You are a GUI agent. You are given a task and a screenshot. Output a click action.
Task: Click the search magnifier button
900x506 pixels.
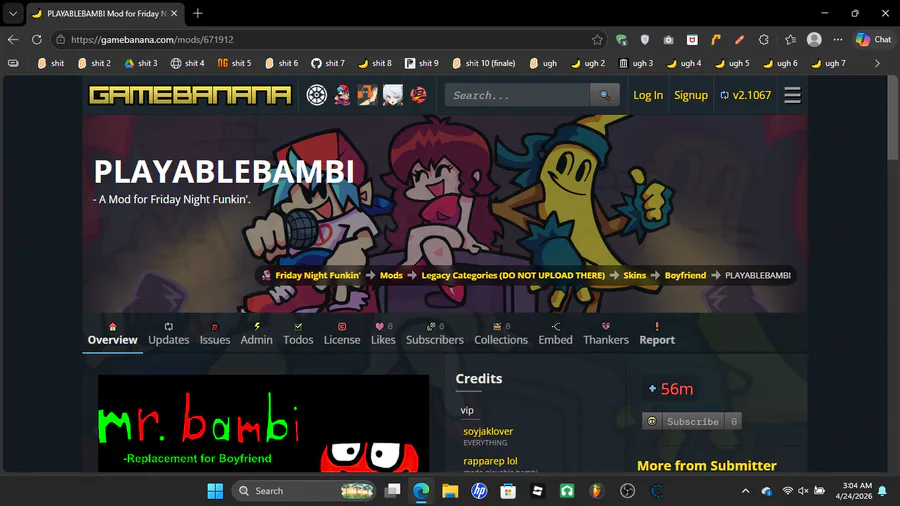pyautogui.click(x=604, y=95)
